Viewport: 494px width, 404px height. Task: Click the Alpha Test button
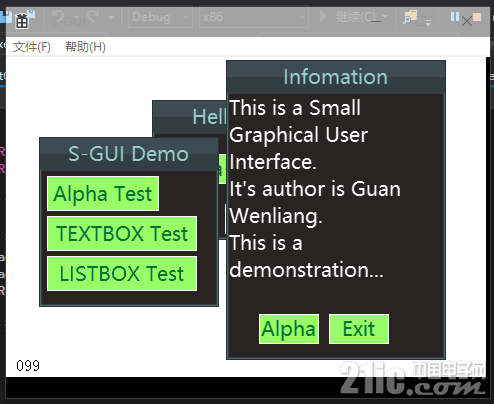103,194
